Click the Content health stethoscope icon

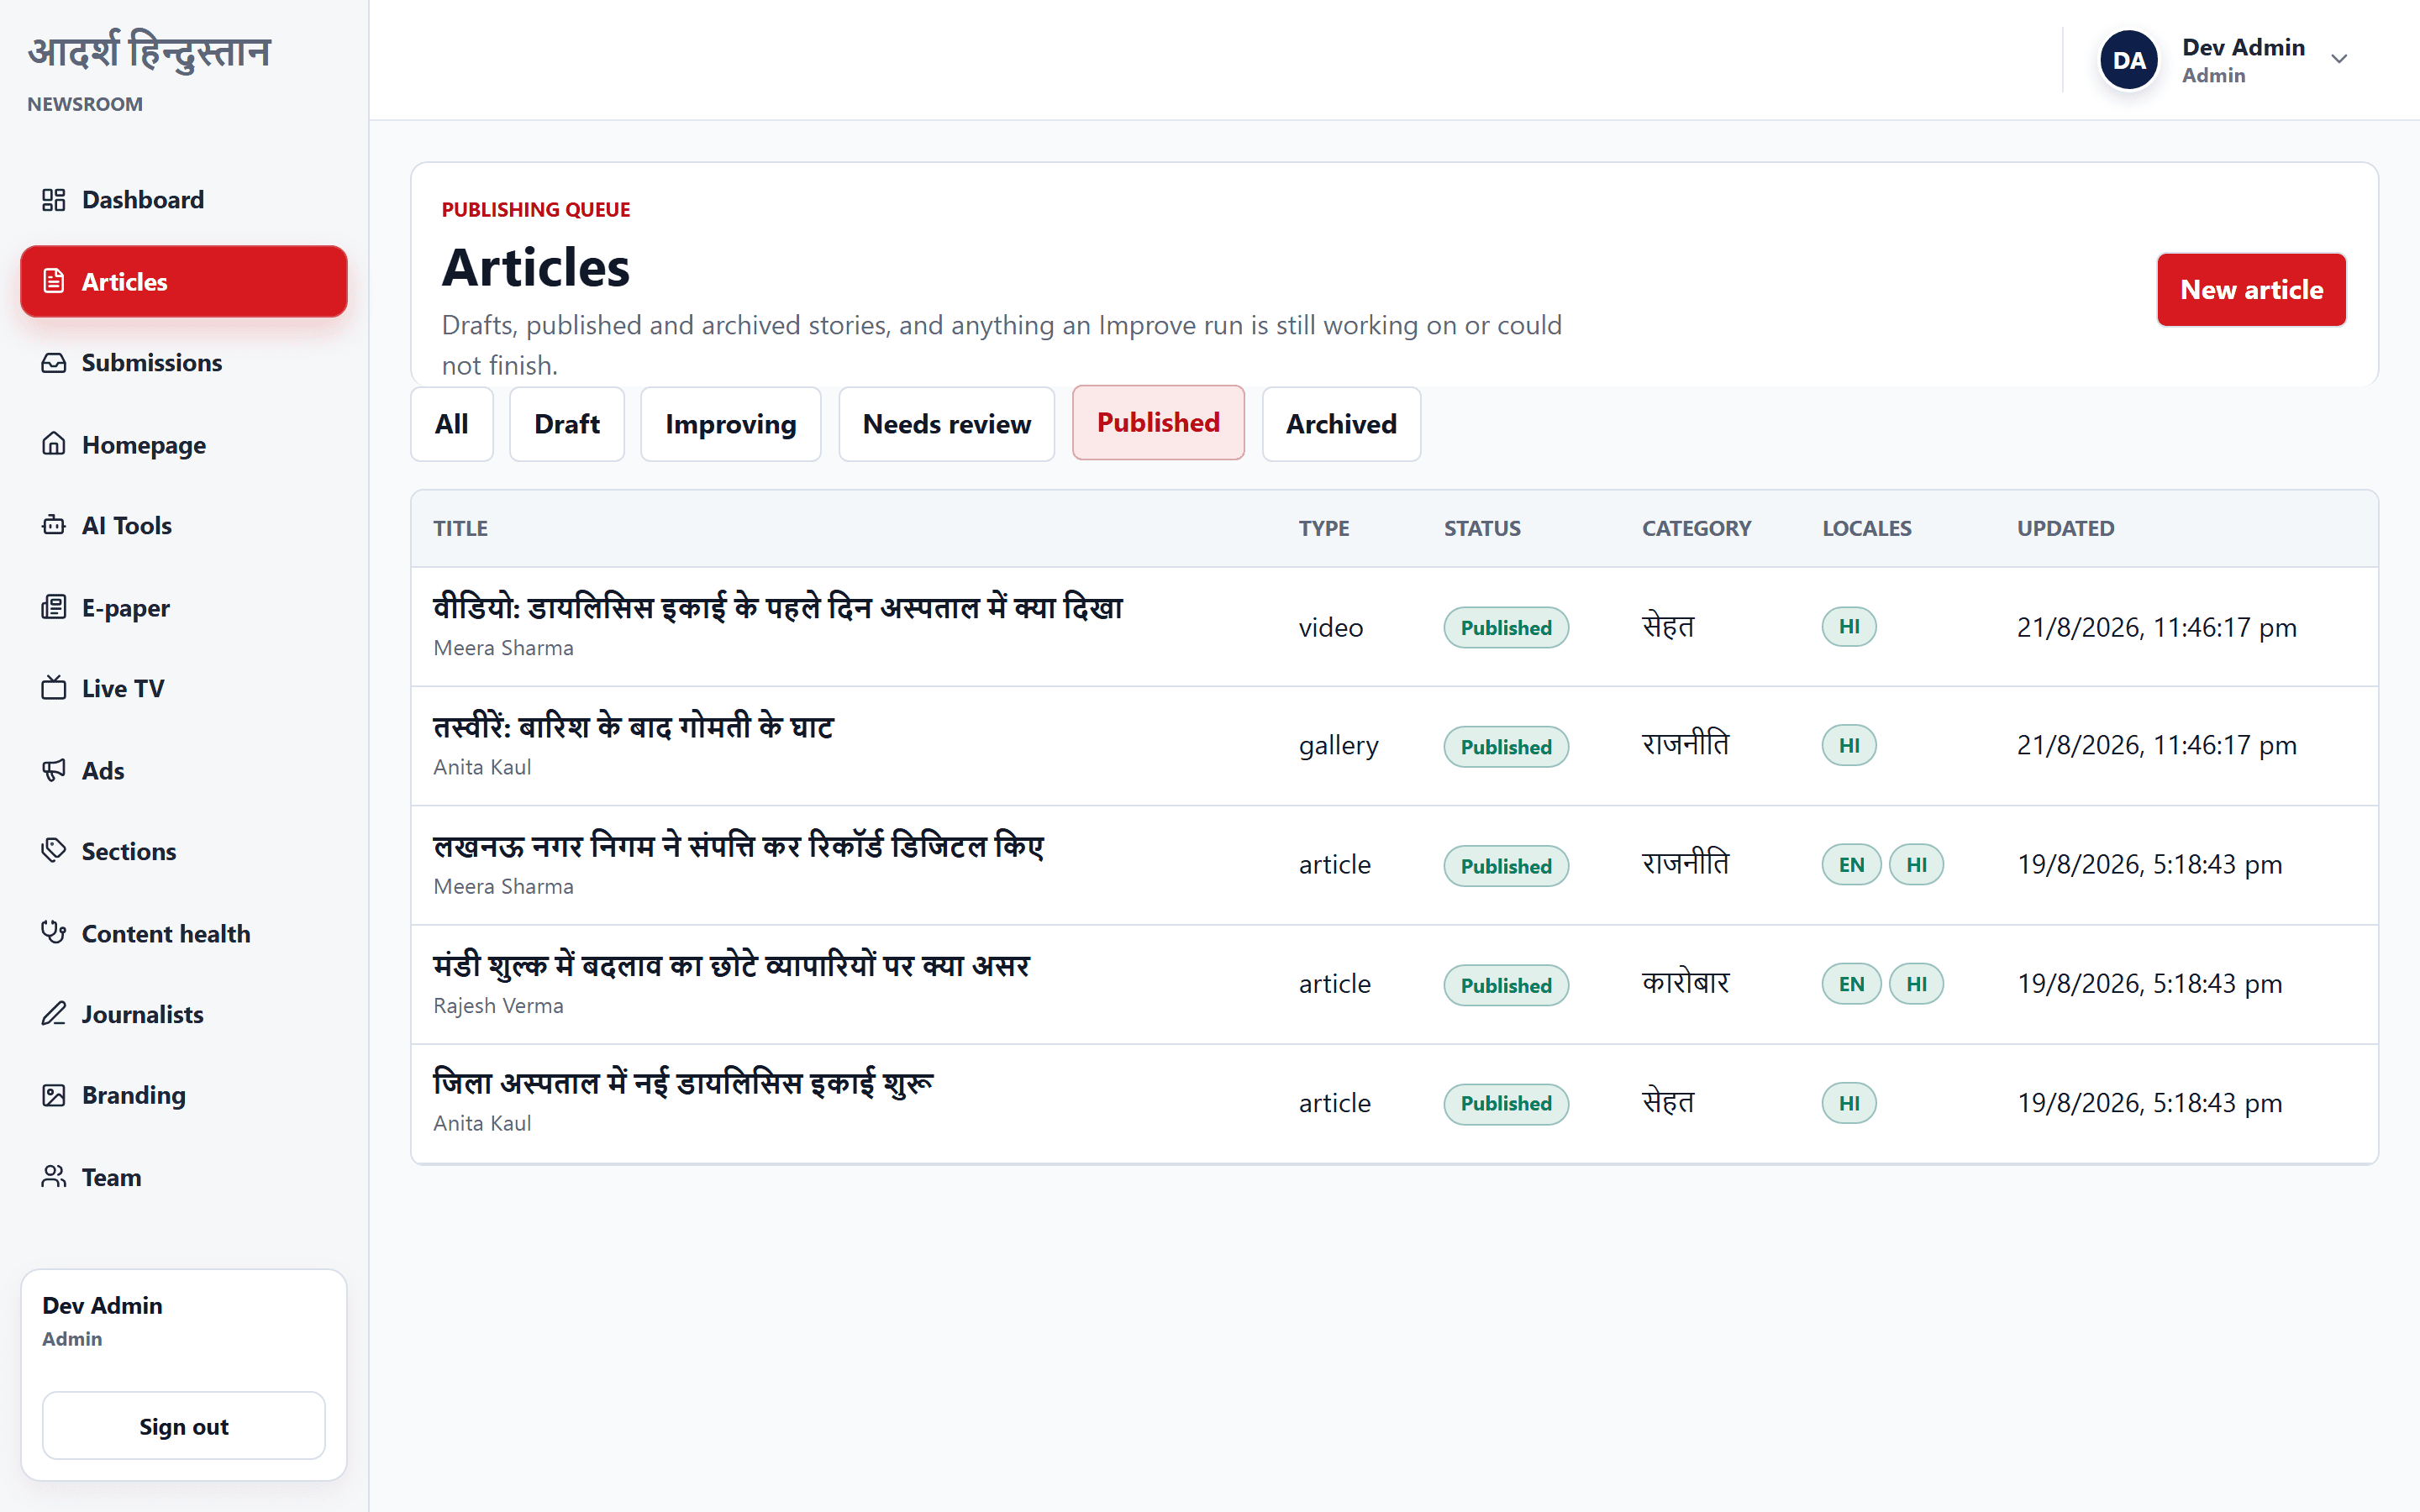(54, 933)
